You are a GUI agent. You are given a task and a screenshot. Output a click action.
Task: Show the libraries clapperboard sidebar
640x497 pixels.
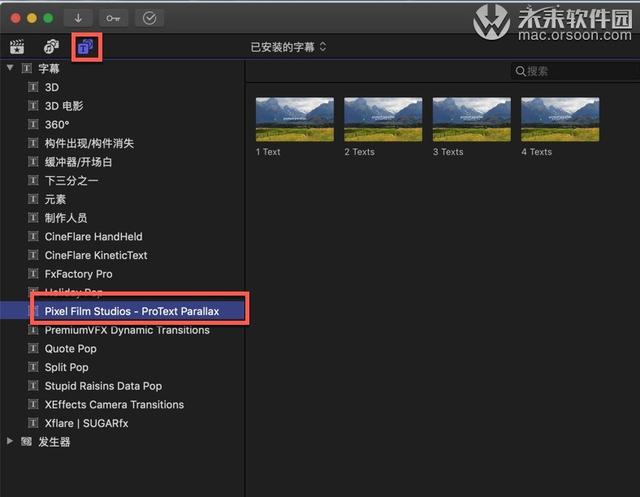click(17, 47)
